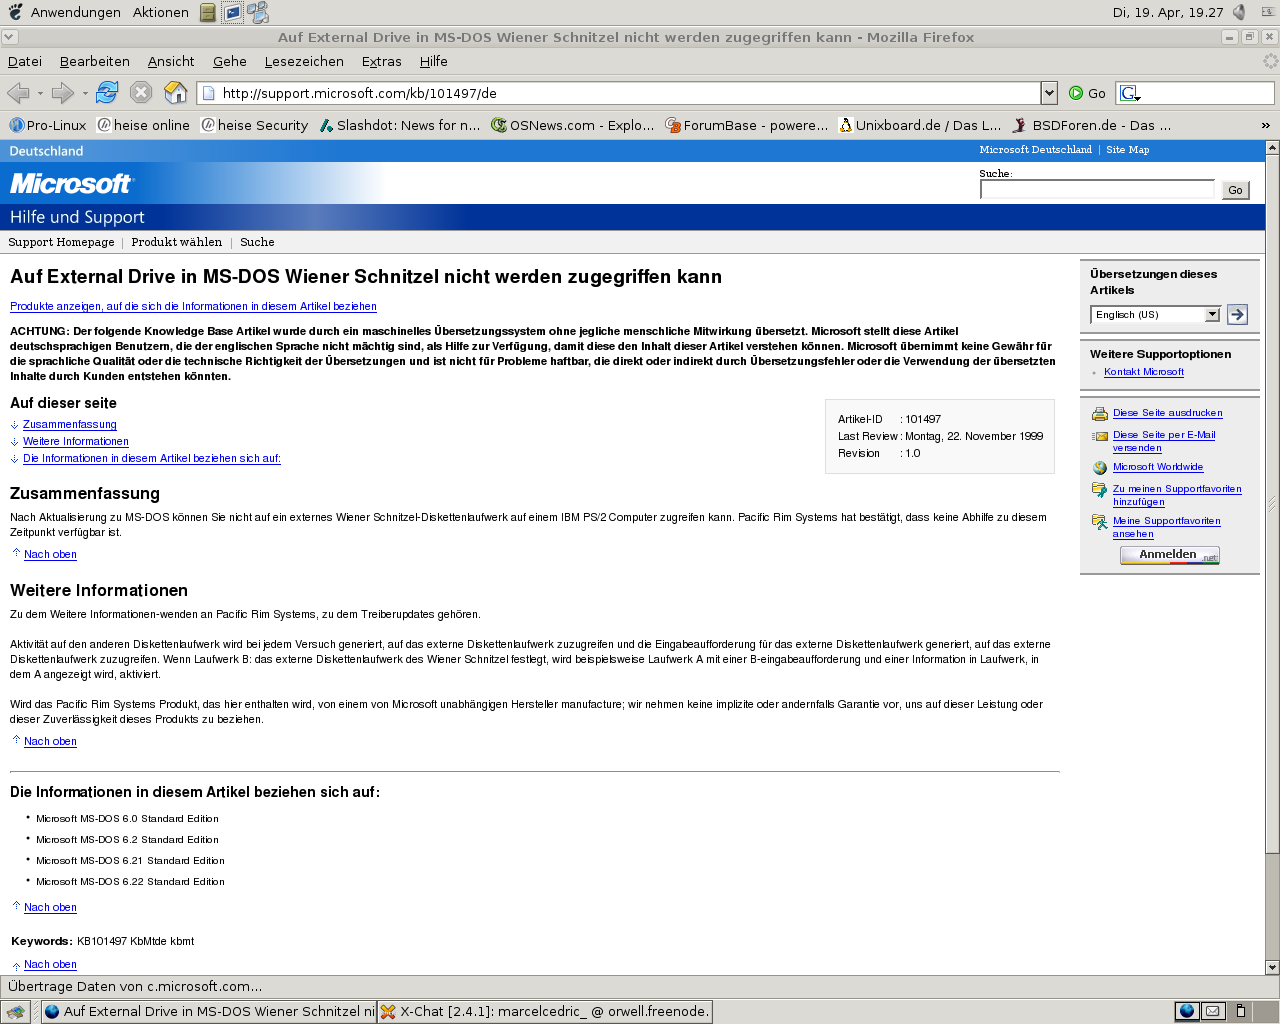The image size is (1280, 1024).
Task: Open the Kontakt Microsoft link
Action: tap(1144, 372)
